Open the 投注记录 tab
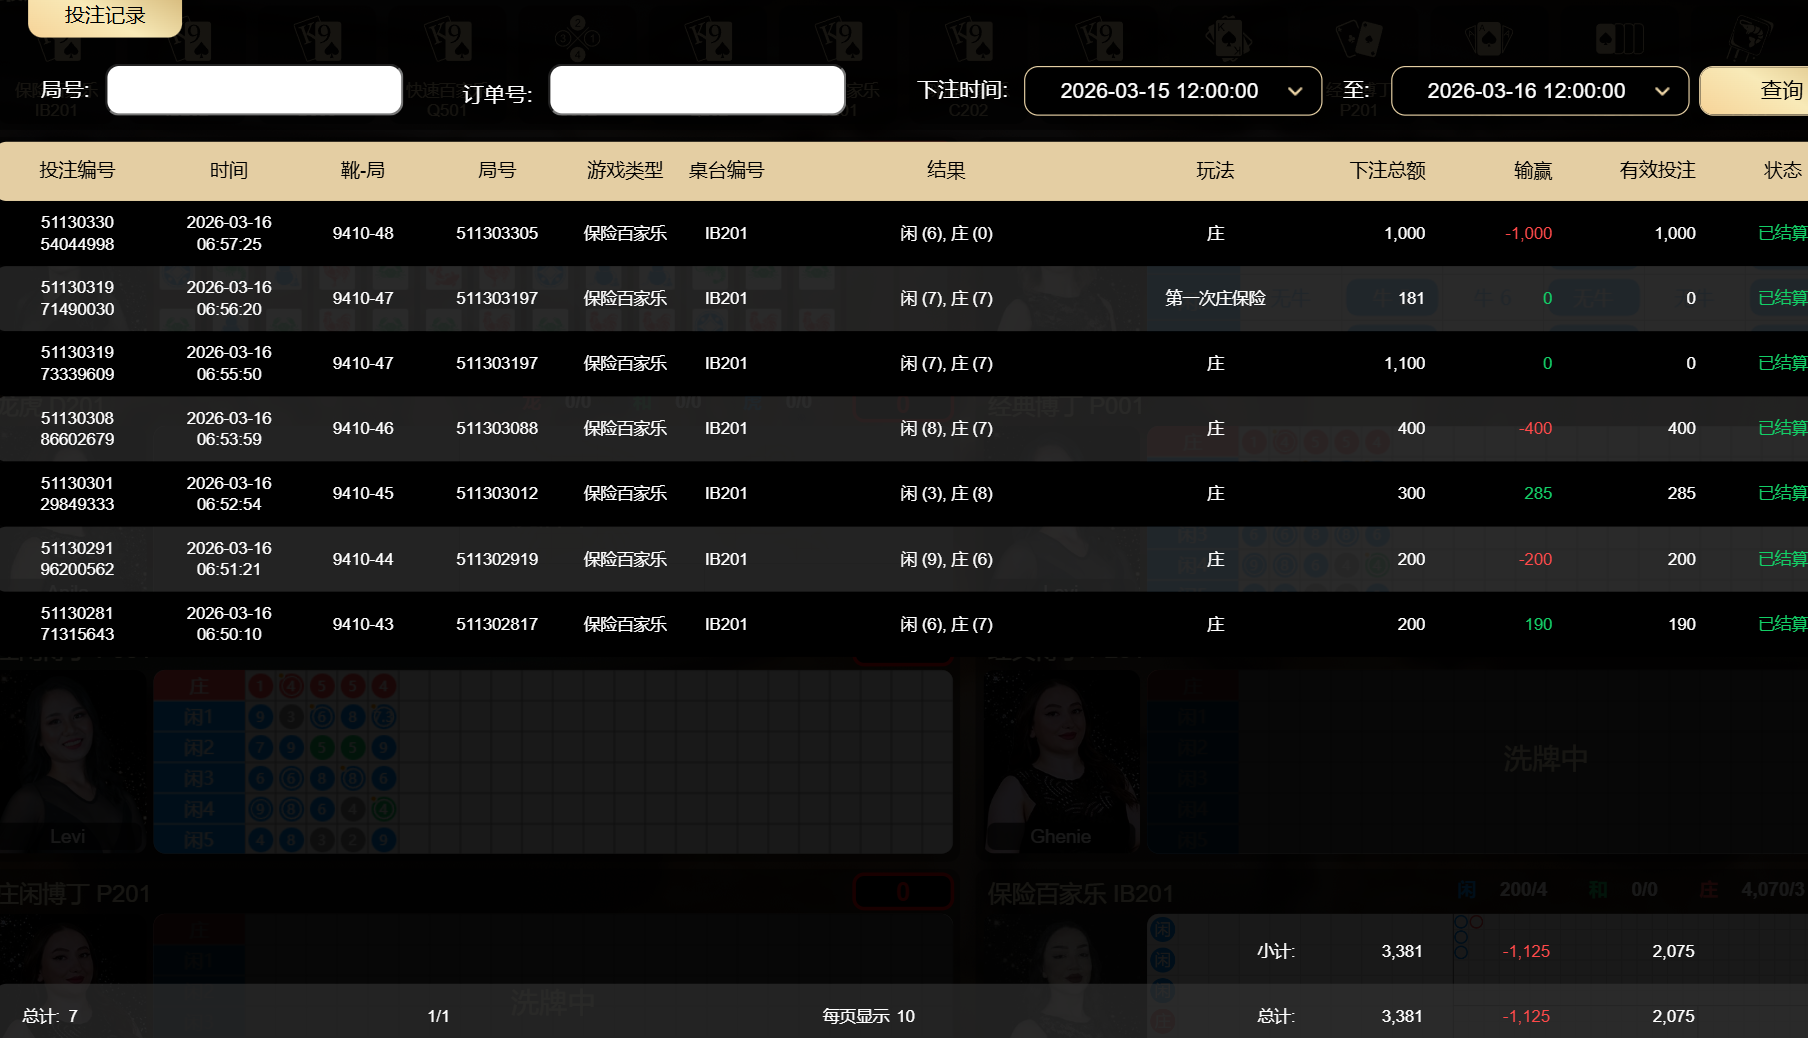Viewport: 1808px width, 1038px height. [105, 16]
